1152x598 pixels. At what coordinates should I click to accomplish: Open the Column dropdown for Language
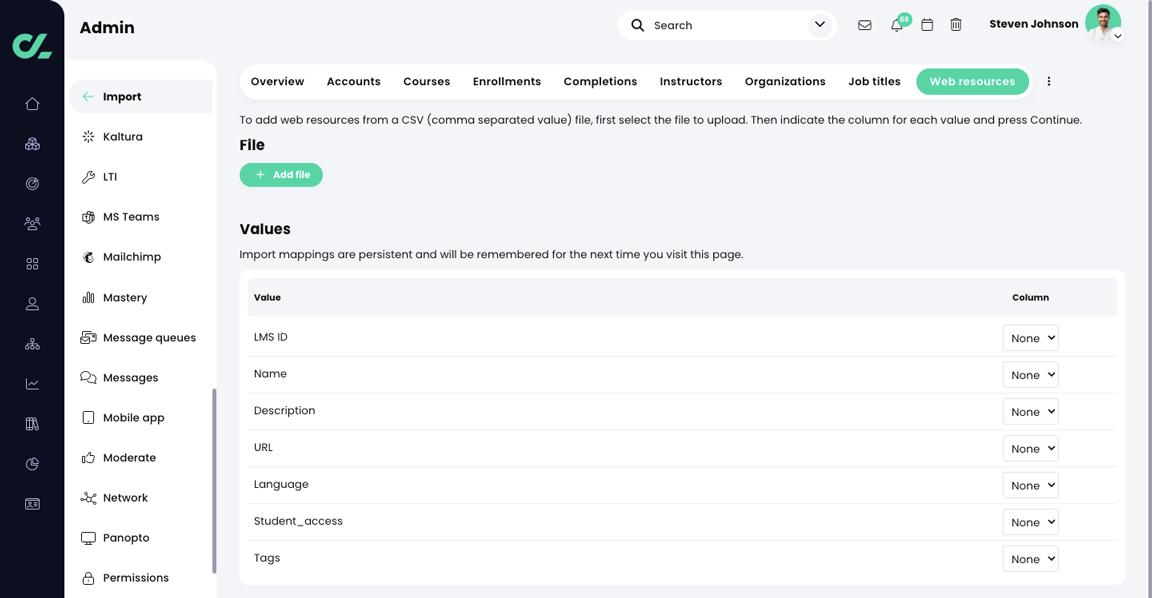pyautogui.click(x=1030, y=485)
